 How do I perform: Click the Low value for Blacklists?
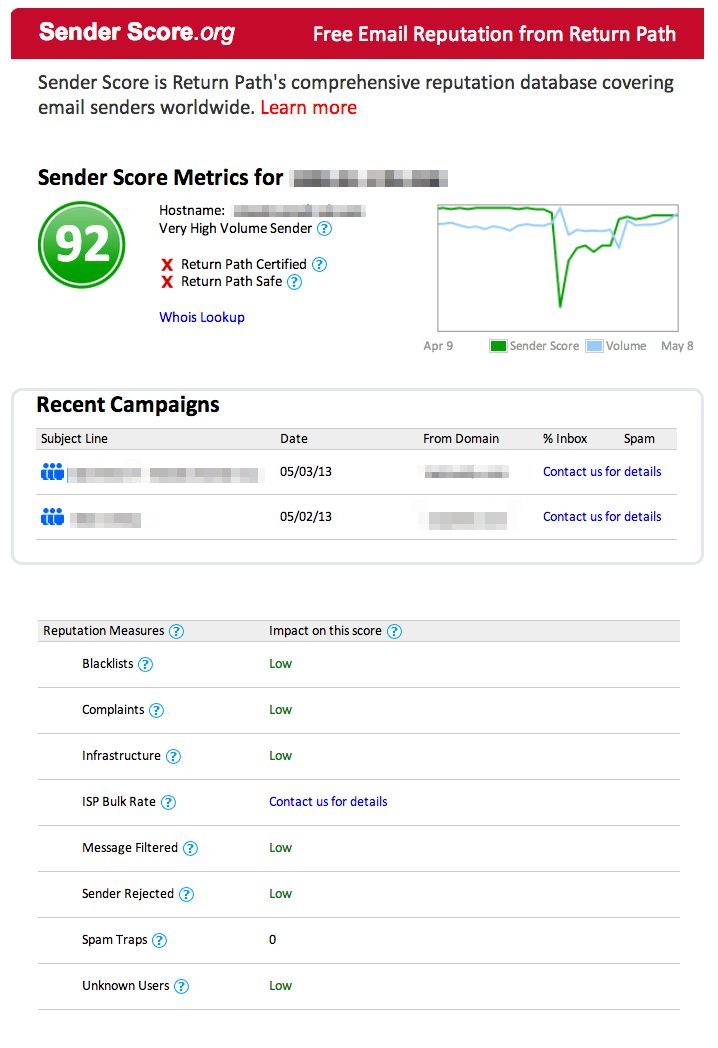(281, 664)
